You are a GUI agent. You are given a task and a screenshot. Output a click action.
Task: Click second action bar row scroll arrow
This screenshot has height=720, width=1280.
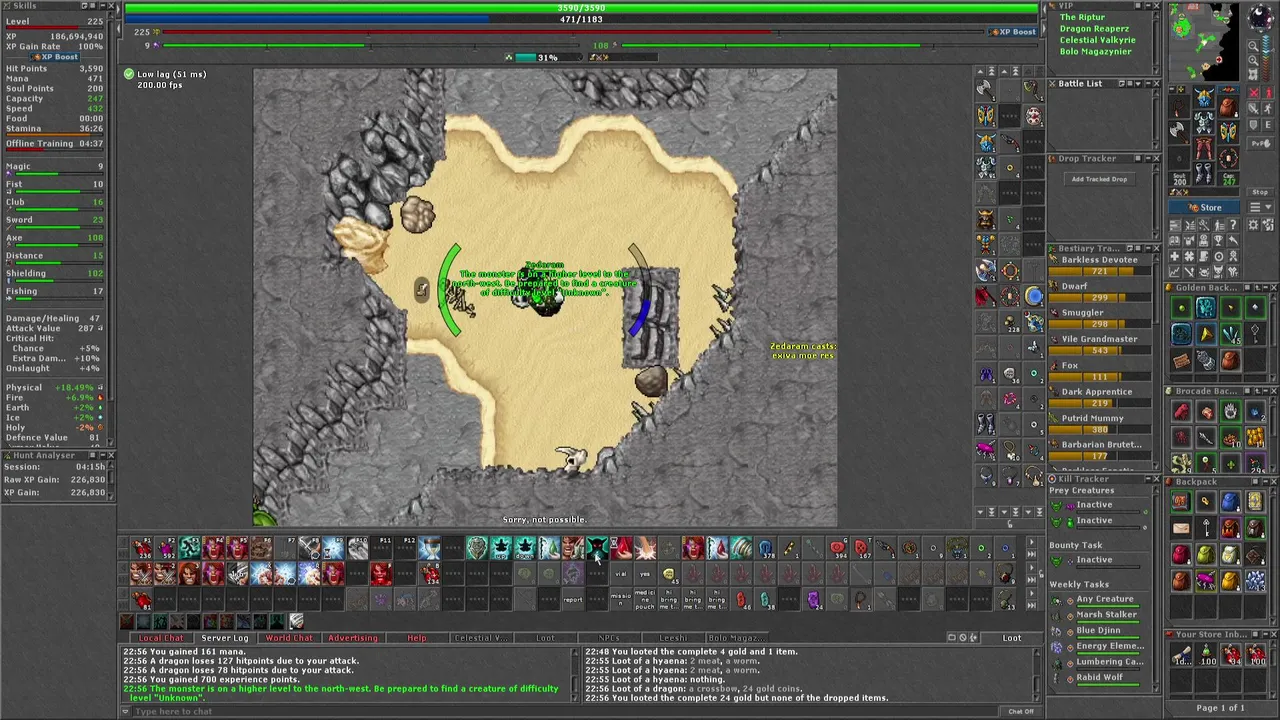(1032, 567)
